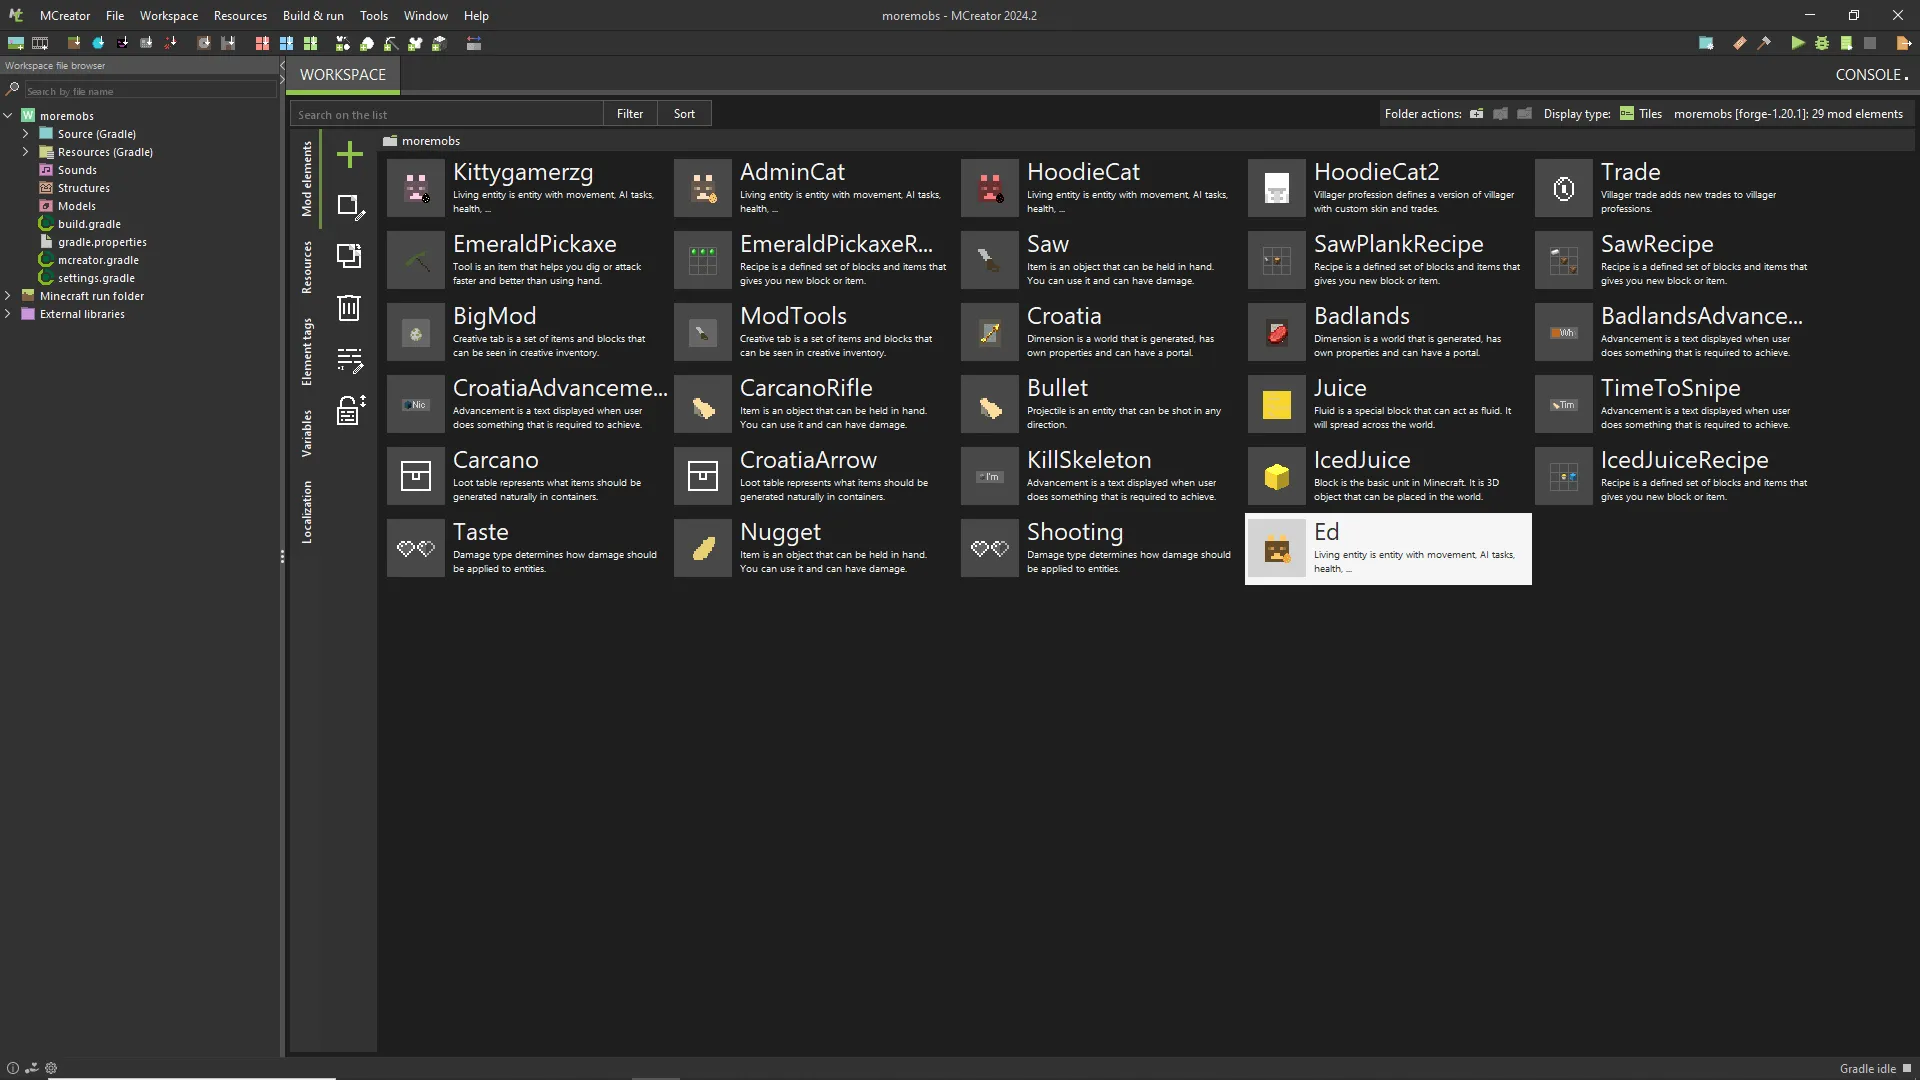This screenshot has width=1920, height=1080.
Task: Click the gear preferences icon in status bar
Action: click(51, 1068)
